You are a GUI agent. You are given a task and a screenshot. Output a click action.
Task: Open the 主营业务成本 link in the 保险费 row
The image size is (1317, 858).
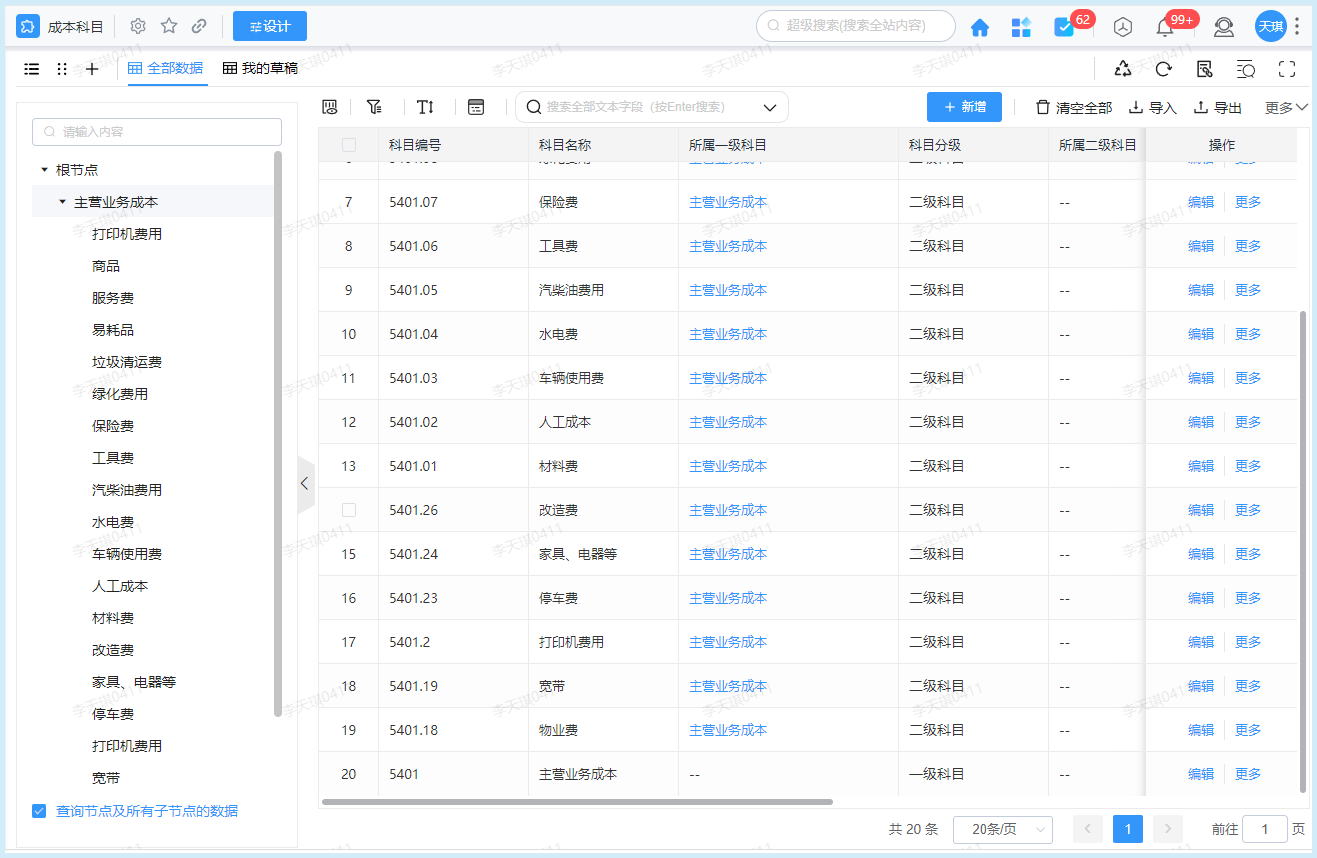727,201
